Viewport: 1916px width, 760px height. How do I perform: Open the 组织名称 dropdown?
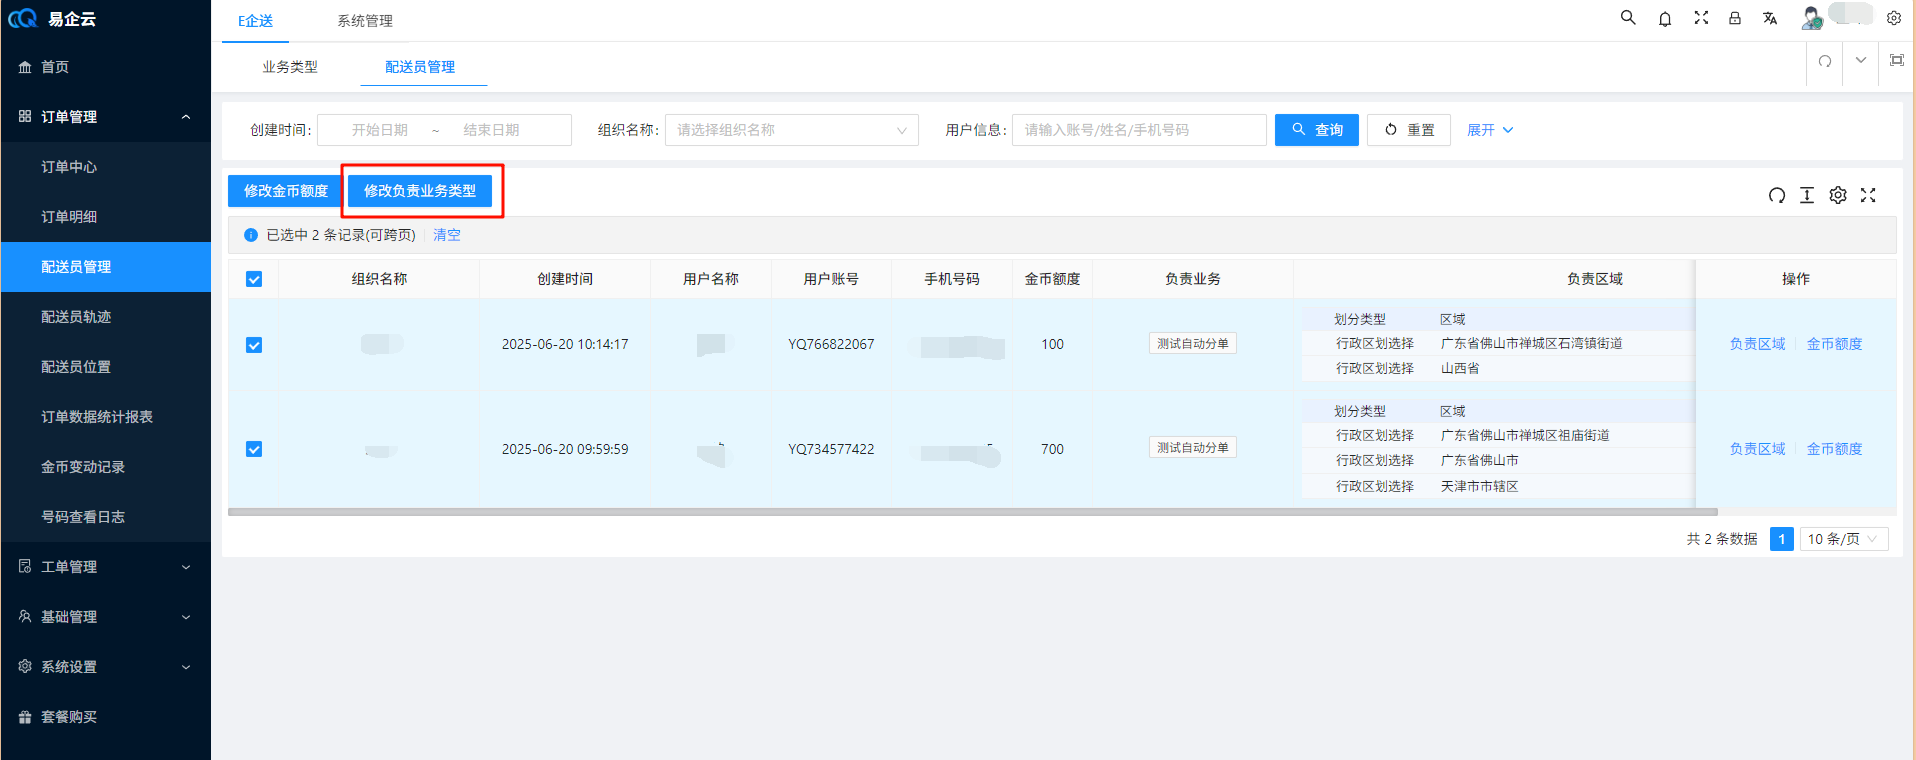click(x=791, y=130)
